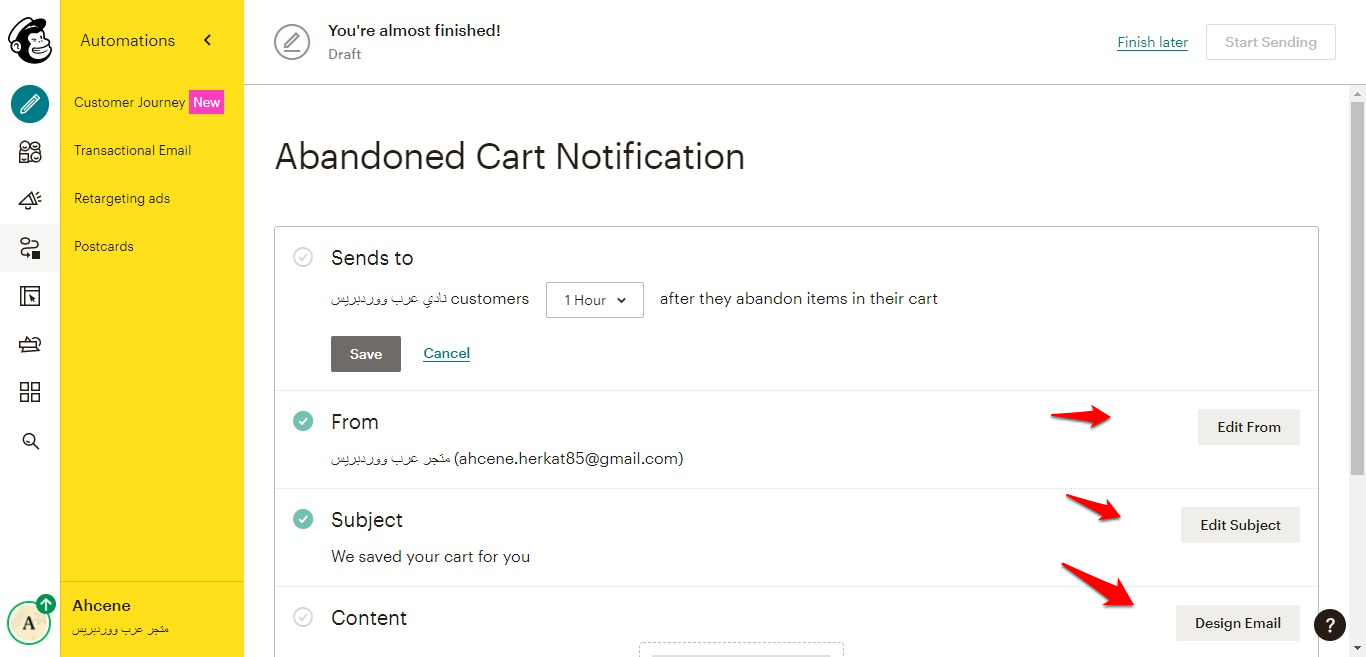The height and width of the screenshot is (657, 1366).
Task: Click the Mailchimp Freddie logo
Action: click(30, 40)
